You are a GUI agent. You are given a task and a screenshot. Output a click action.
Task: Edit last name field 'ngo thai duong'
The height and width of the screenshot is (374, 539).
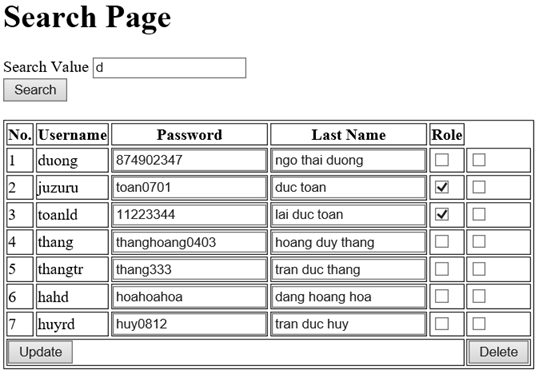point(349,160)
